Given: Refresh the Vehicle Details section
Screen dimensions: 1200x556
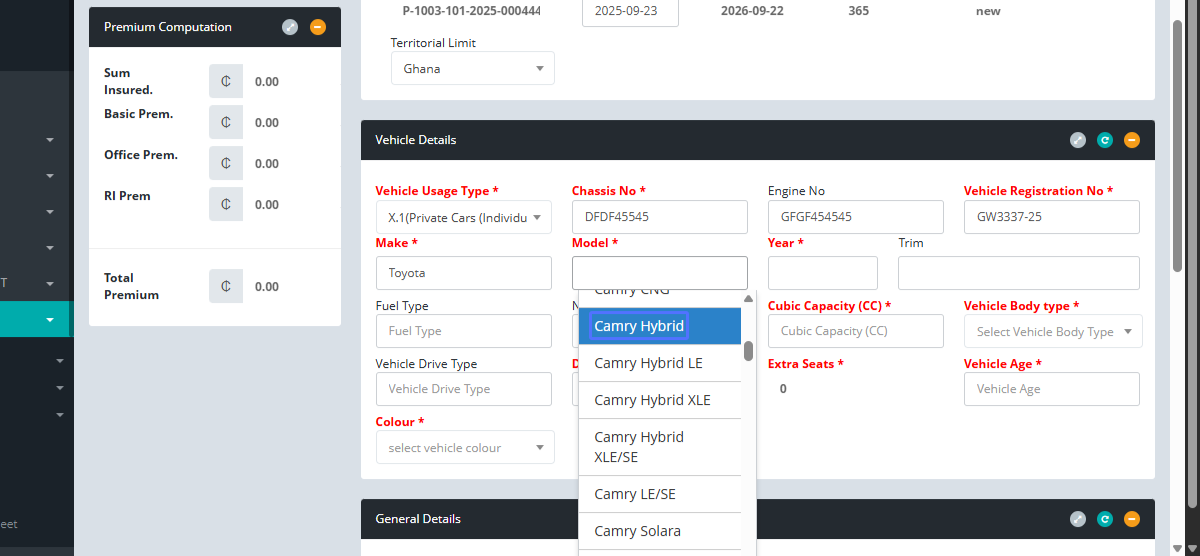Looking at the screenshot, I should coord(1105,140).
